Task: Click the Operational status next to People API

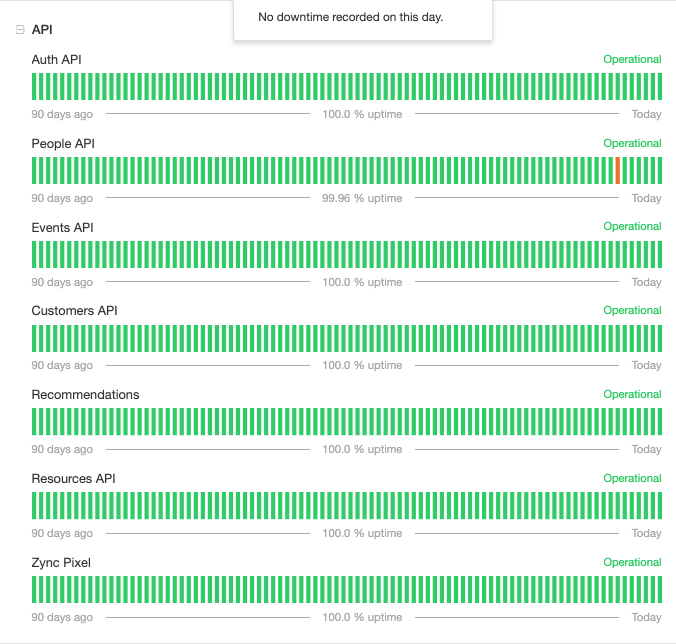Action: pos(632,144)
